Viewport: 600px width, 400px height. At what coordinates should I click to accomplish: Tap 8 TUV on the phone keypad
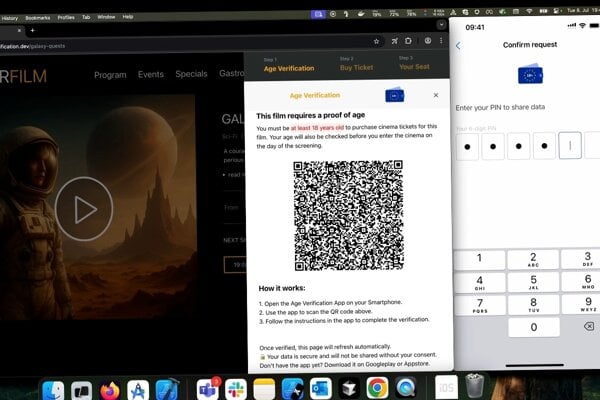coord(533,305)
